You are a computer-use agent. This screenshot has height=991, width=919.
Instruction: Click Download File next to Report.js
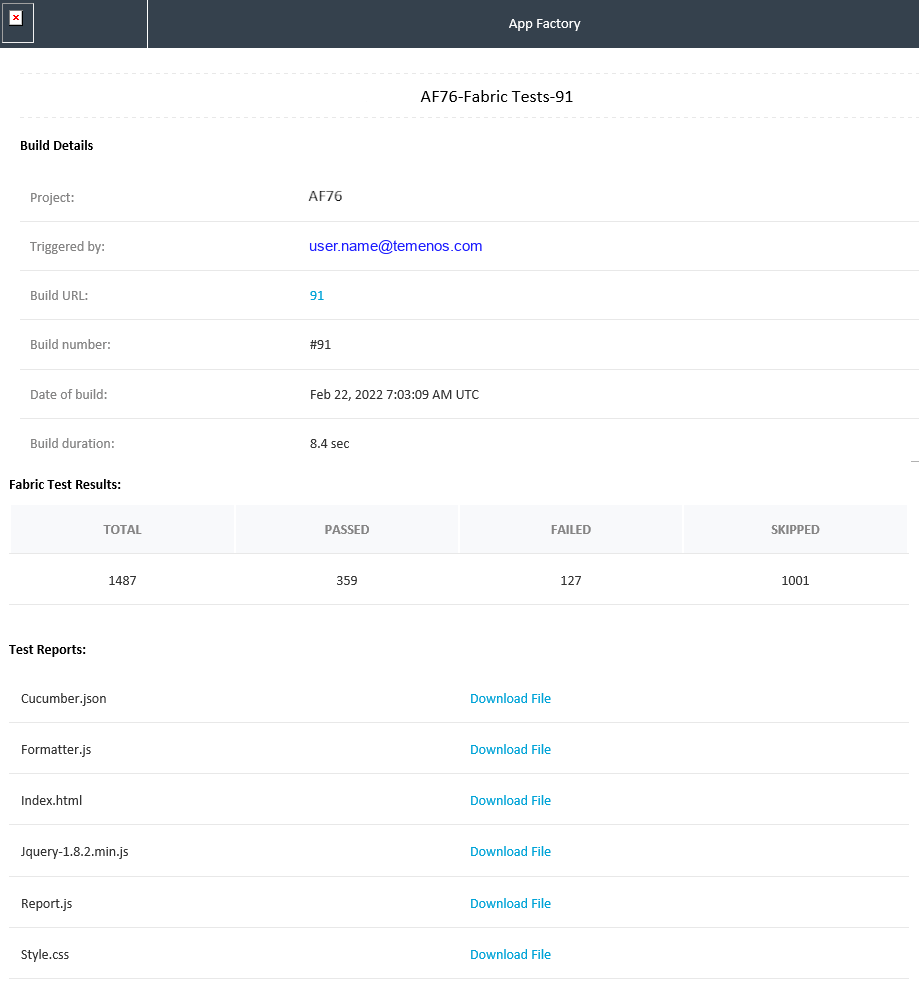pos(510,904)
